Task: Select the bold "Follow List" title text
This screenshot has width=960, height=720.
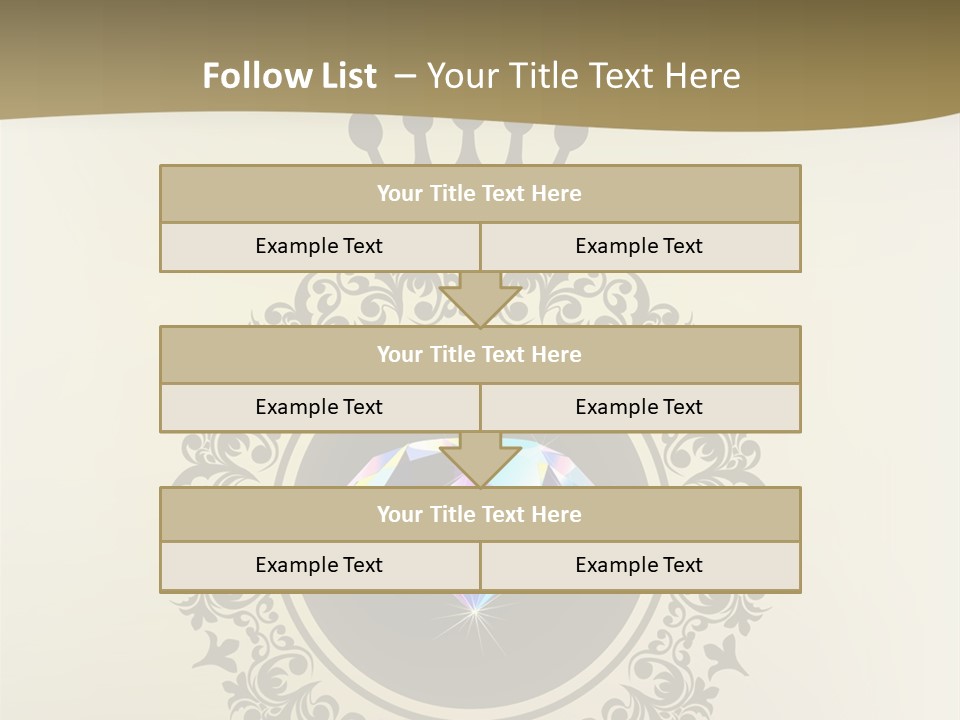Action: coord(290,76)
